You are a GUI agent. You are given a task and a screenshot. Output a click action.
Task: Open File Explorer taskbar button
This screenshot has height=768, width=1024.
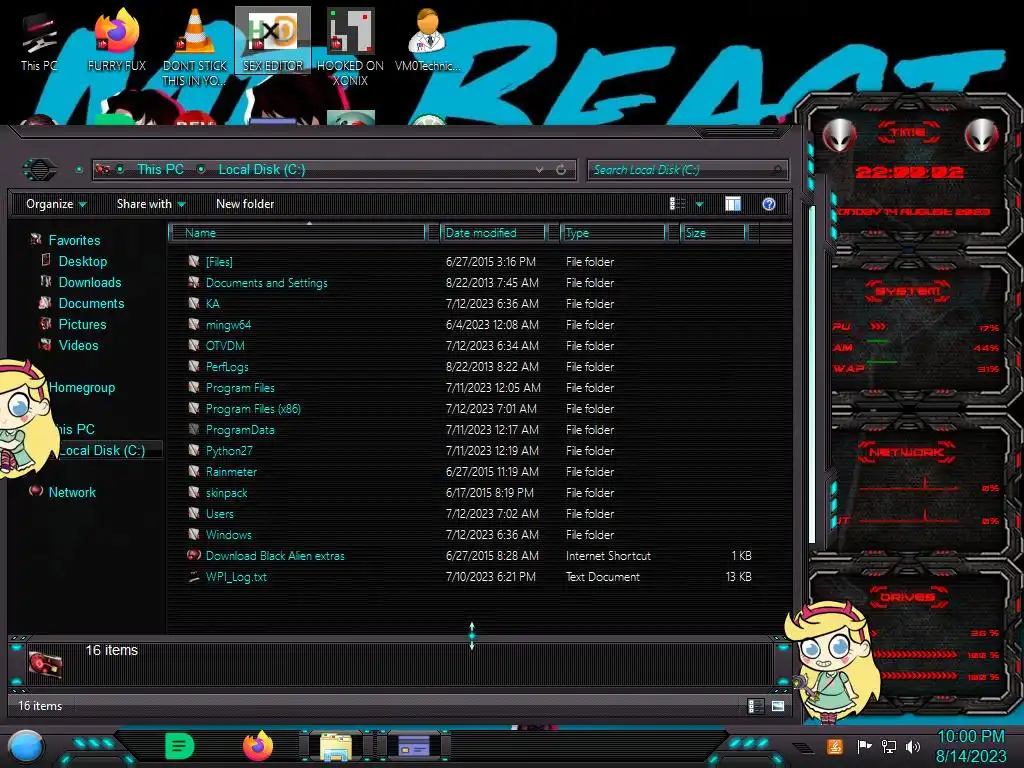point(336,747)
